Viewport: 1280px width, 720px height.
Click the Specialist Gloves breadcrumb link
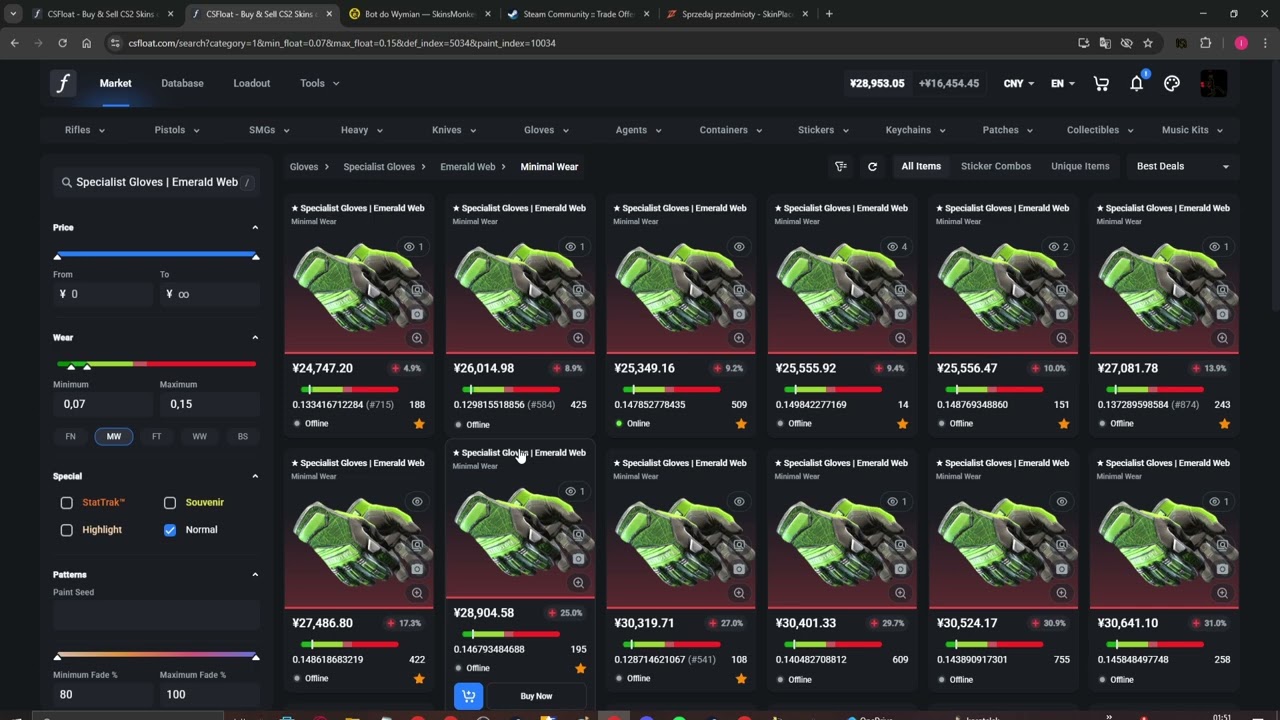[x=379, y=167]
